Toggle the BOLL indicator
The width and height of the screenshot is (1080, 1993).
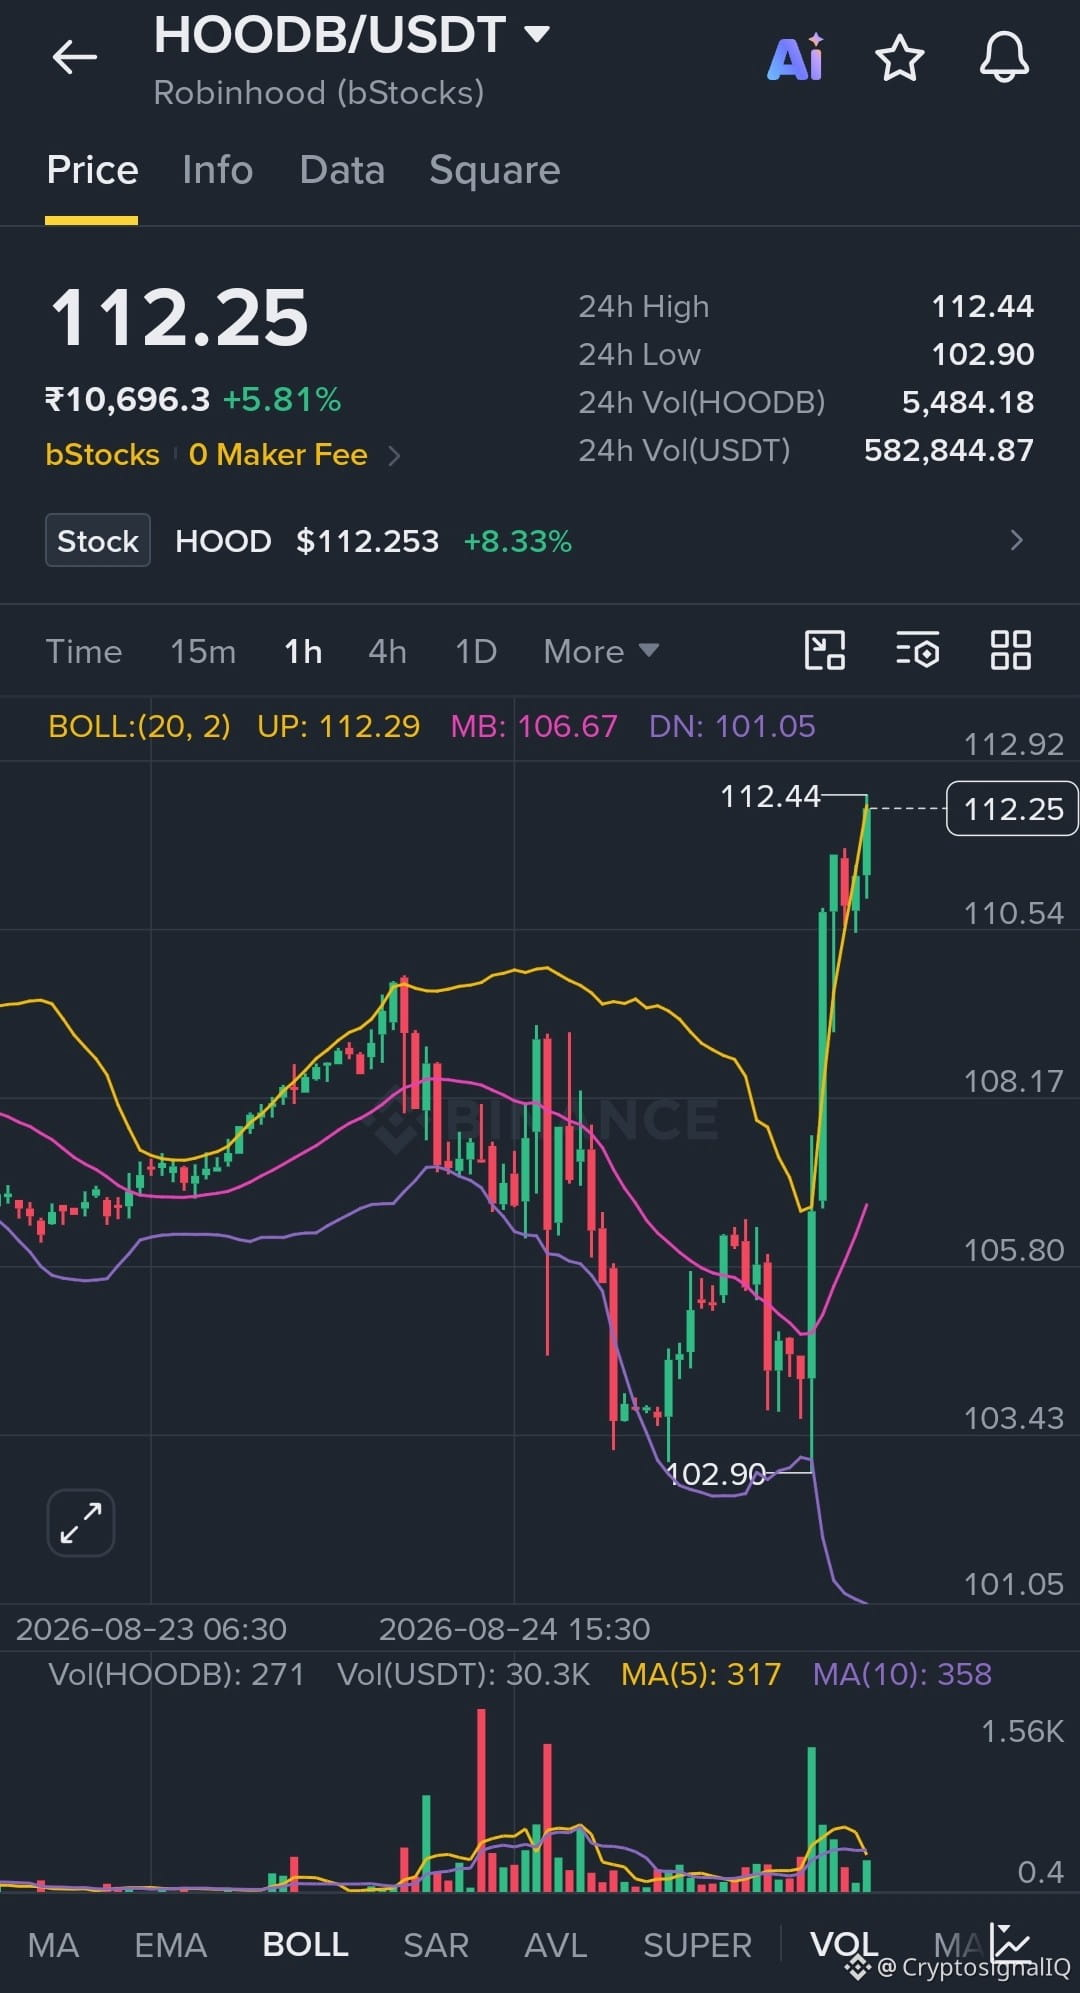pyautogui.click(x=305, y=1945)
